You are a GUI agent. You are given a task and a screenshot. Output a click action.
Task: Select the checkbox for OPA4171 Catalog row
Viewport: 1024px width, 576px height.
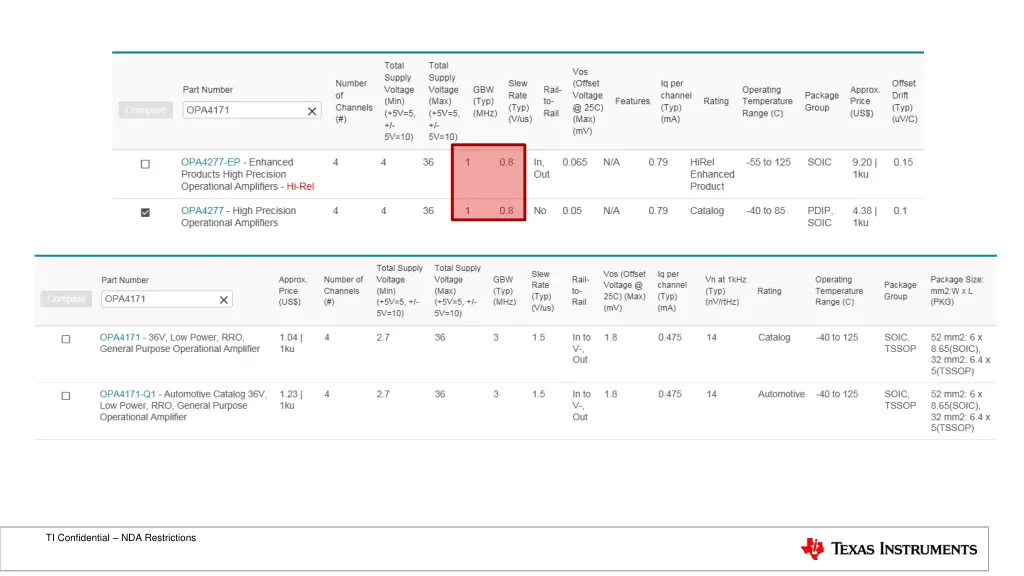(65, 339)
